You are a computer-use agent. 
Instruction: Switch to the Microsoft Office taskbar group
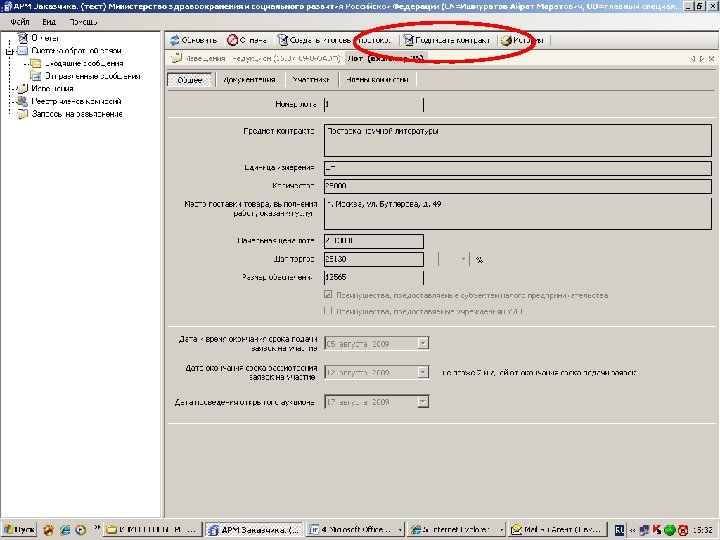click(355, 530)
